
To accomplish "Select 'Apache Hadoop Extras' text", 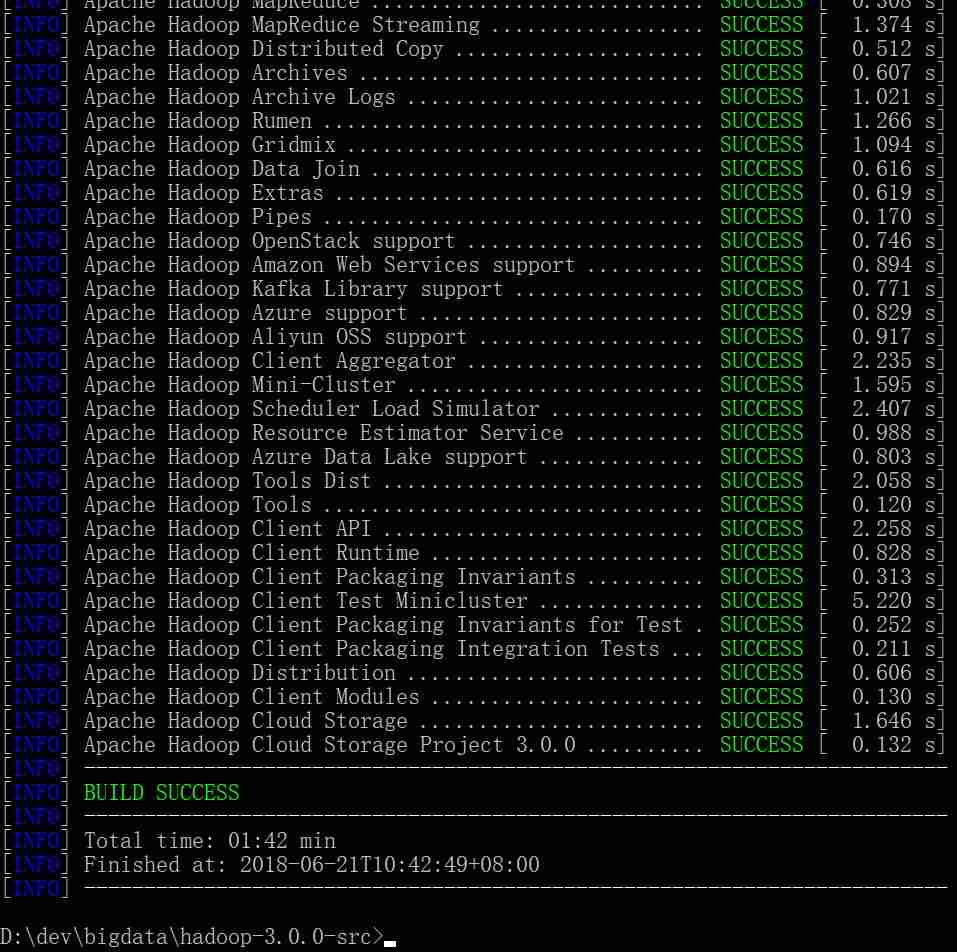I will (x=204, y=193).
